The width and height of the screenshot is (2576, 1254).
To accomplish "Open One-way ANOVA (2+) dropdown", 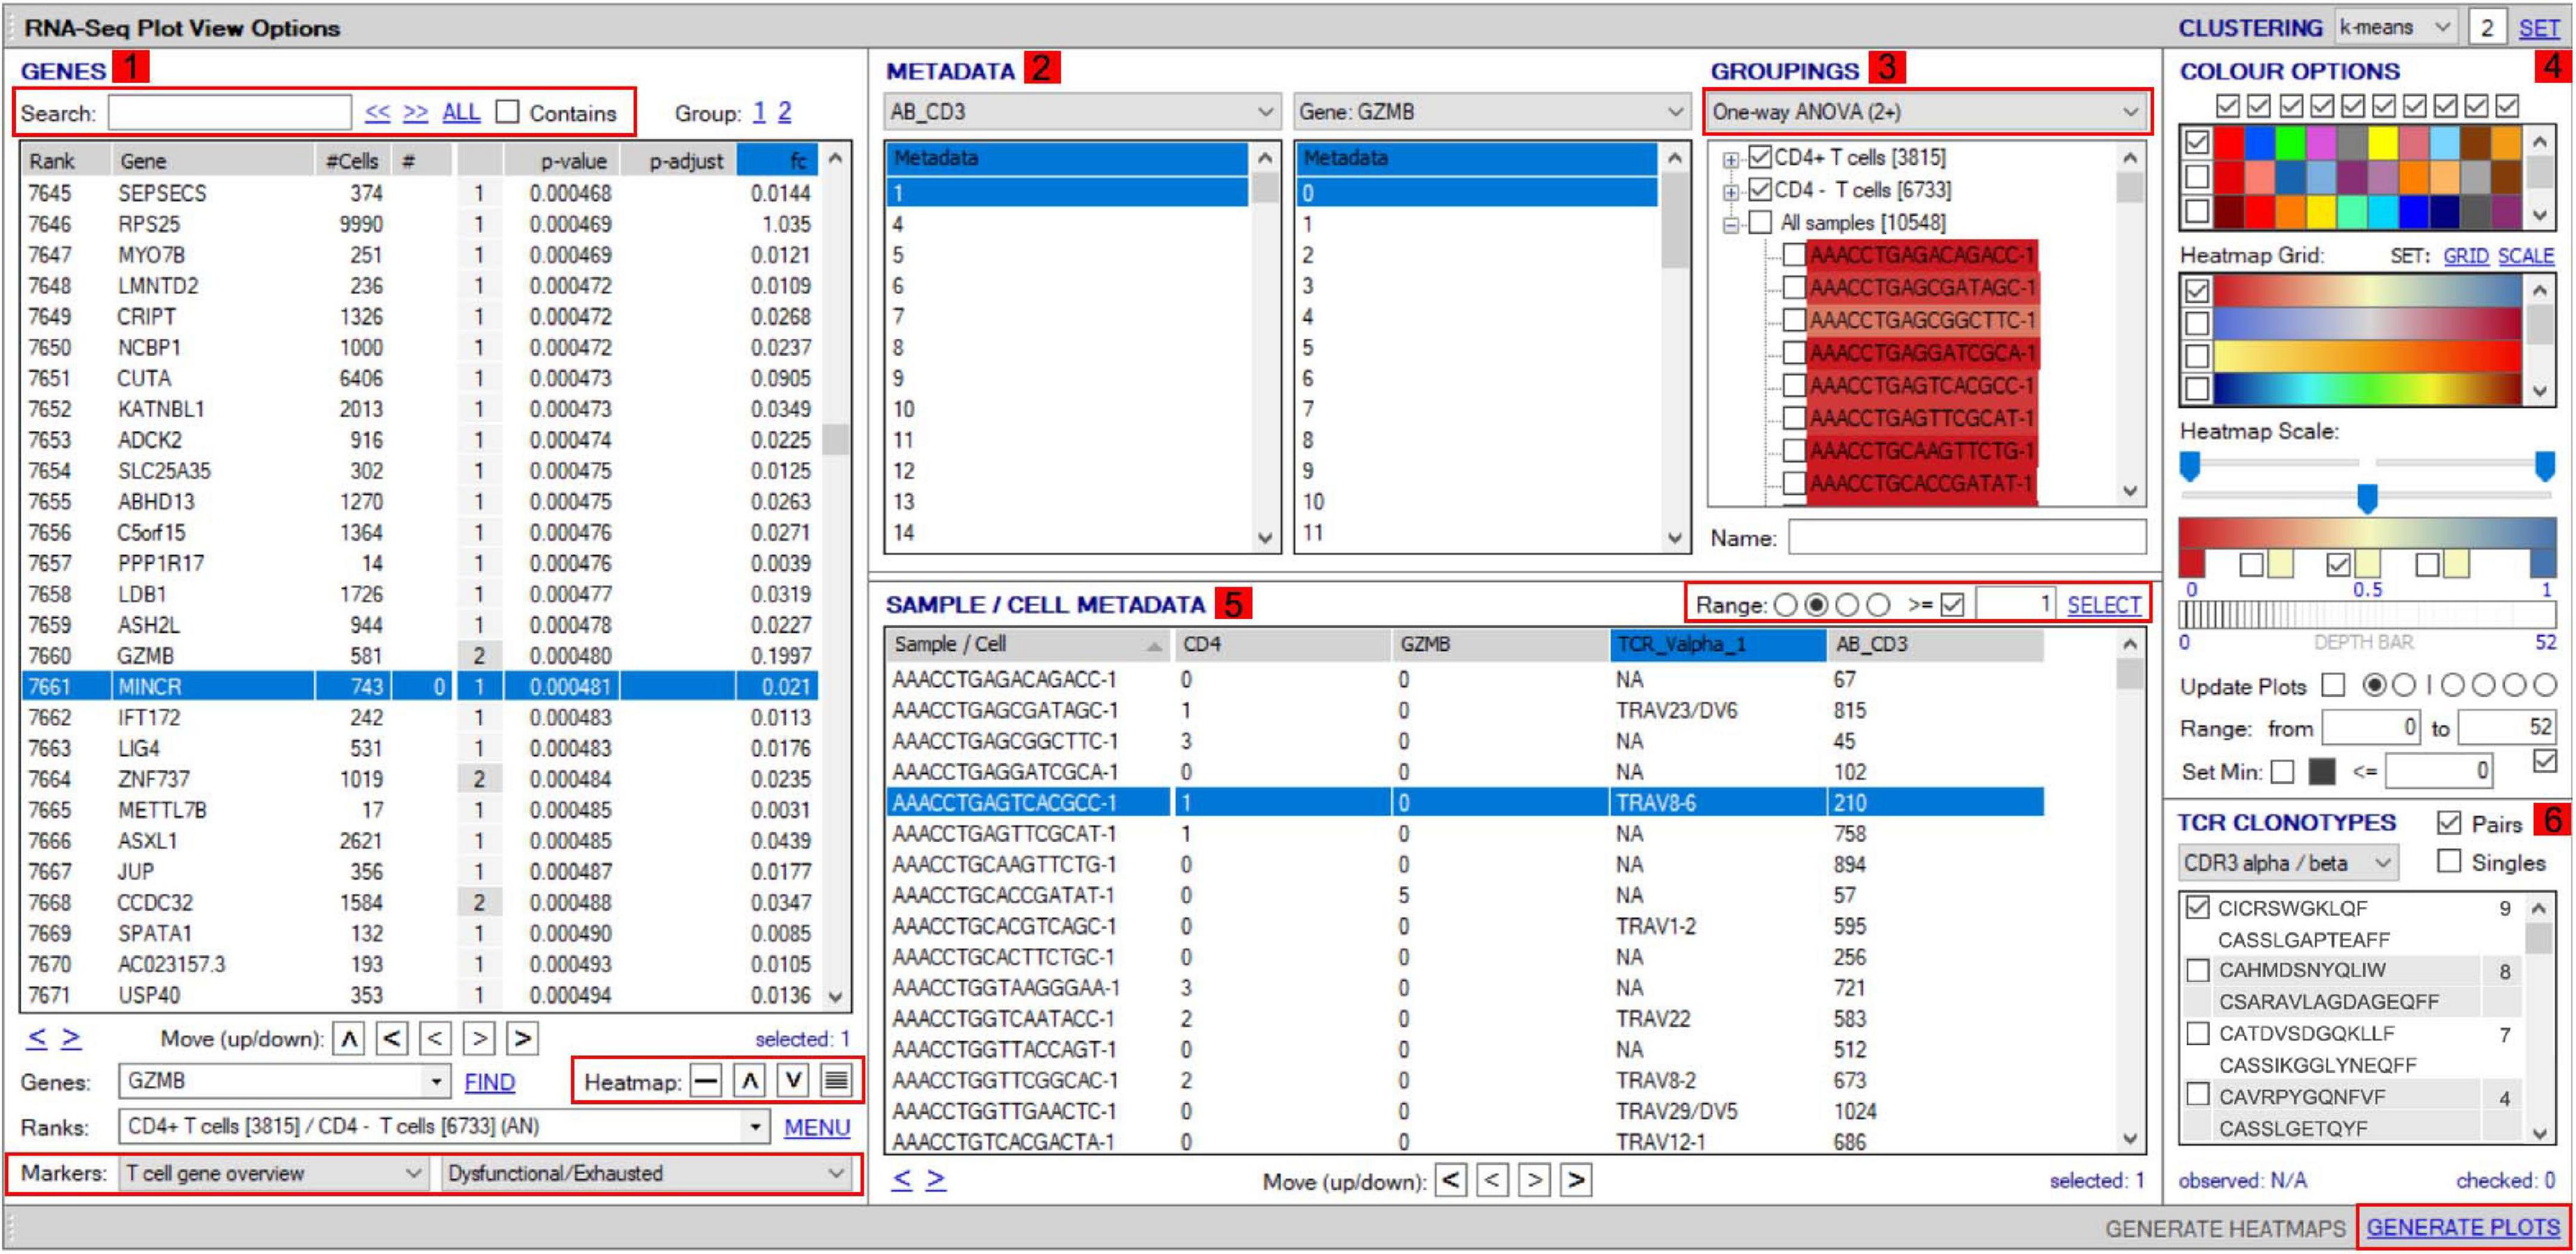I will point(1926,112).
